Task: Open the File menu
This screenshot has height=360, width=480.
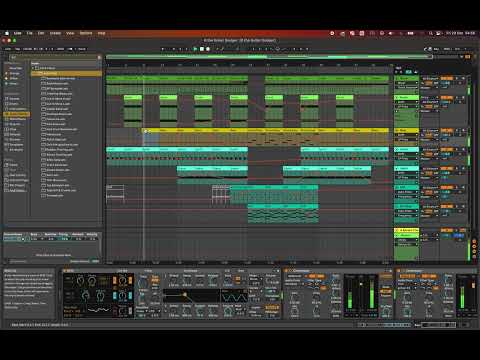Action: tap(30, 33)
